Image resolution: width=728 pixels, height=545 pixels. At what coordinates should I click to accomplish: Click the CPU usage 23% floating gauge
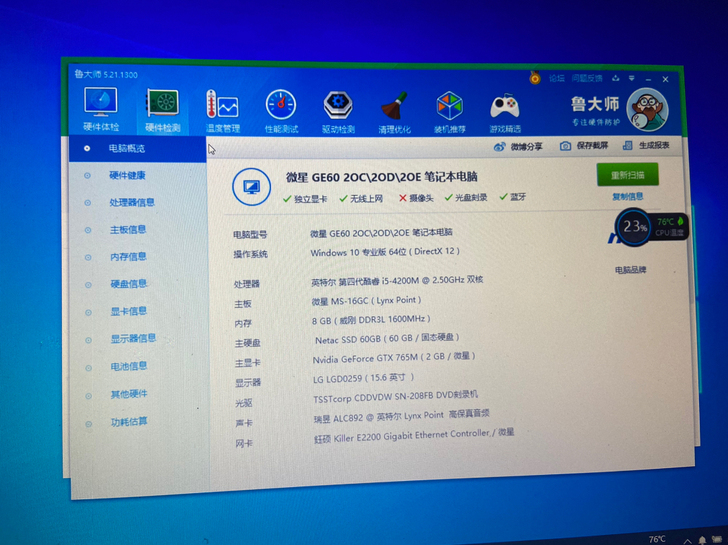click(633, 227)
